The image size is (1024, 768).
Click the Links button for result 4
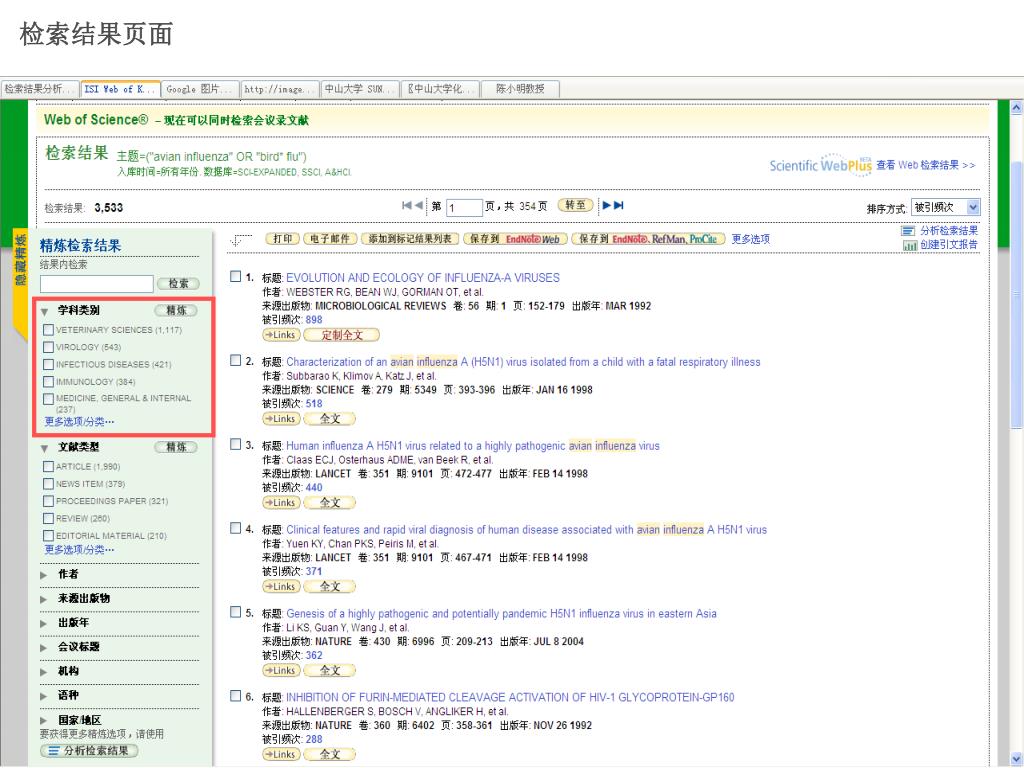(281, 586)
